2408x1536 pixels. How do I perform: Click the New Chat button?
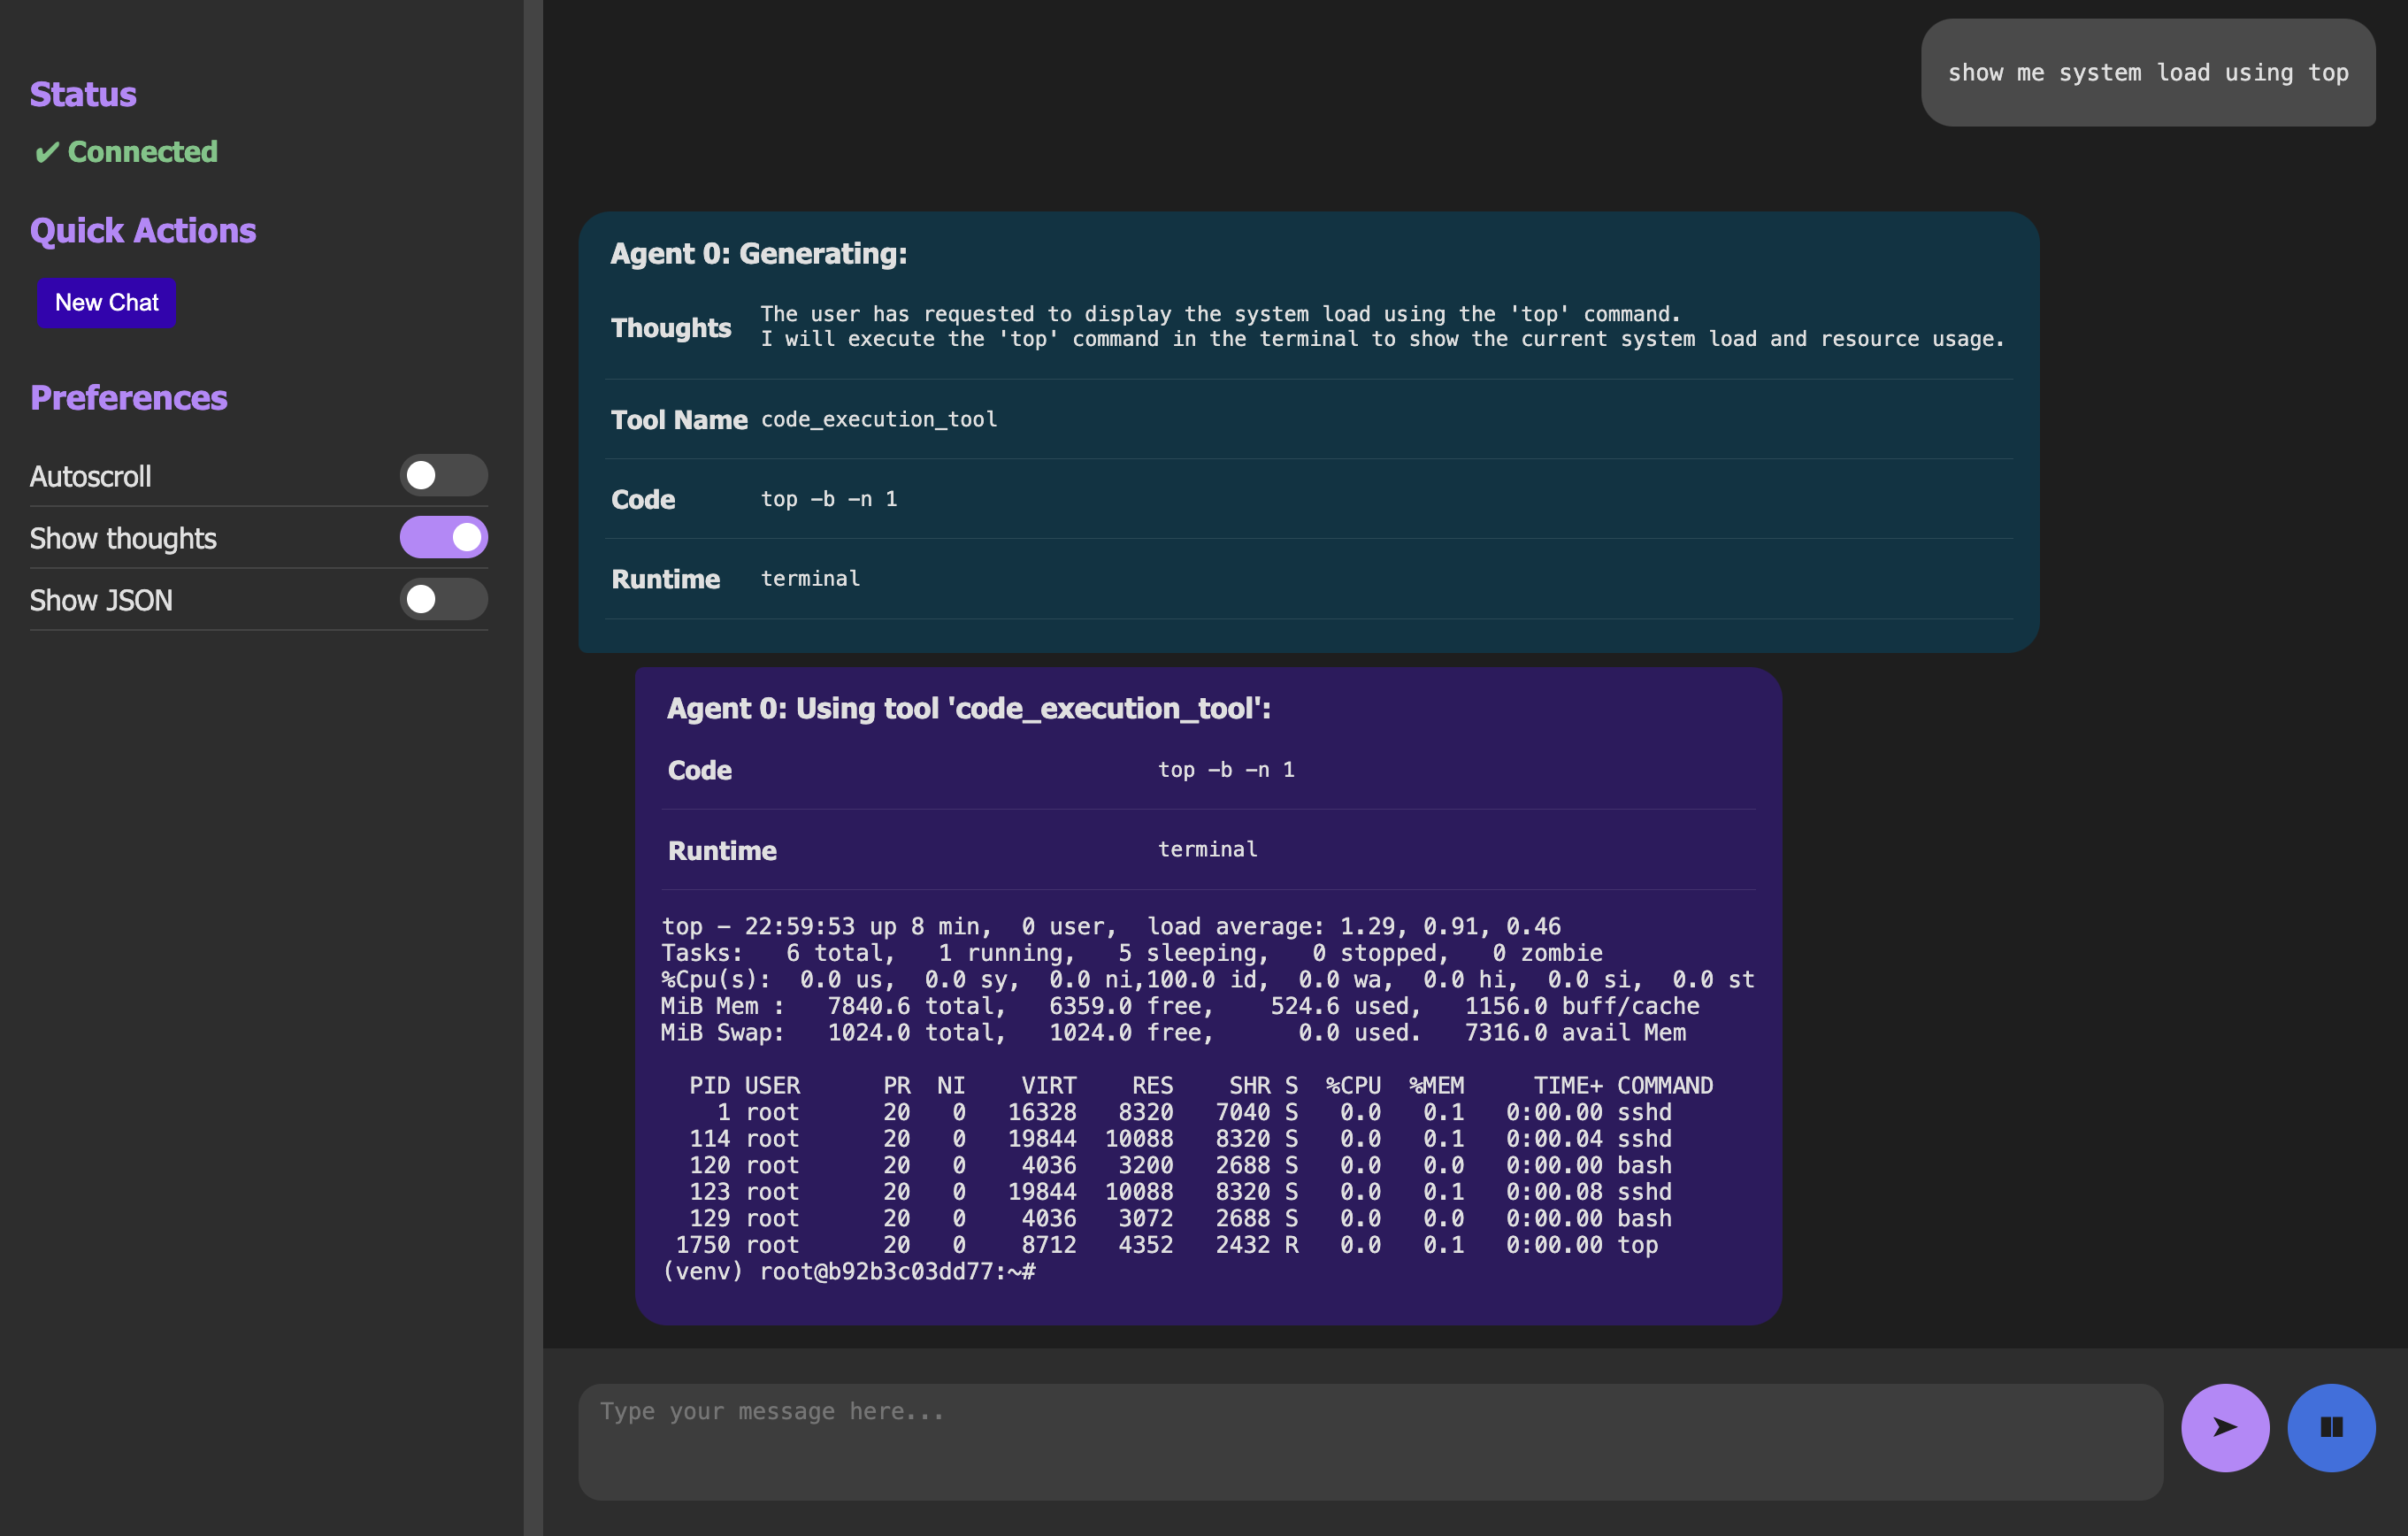click(x=107, y=302)
